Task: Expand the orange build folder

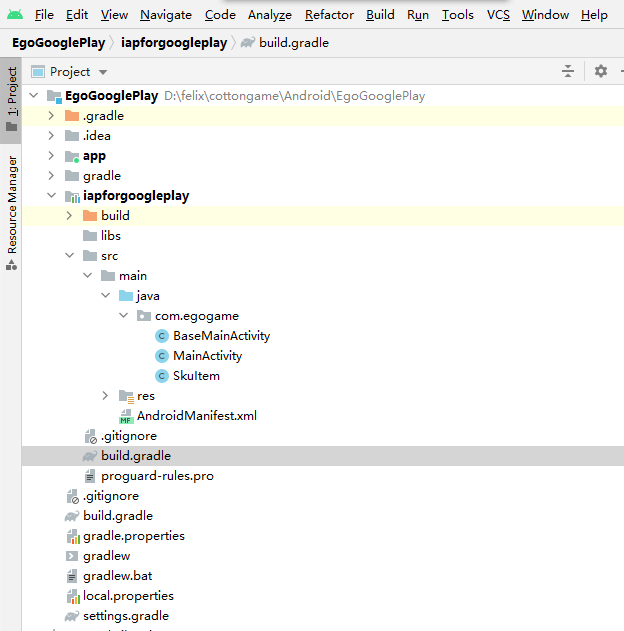Action: (69, 216)
